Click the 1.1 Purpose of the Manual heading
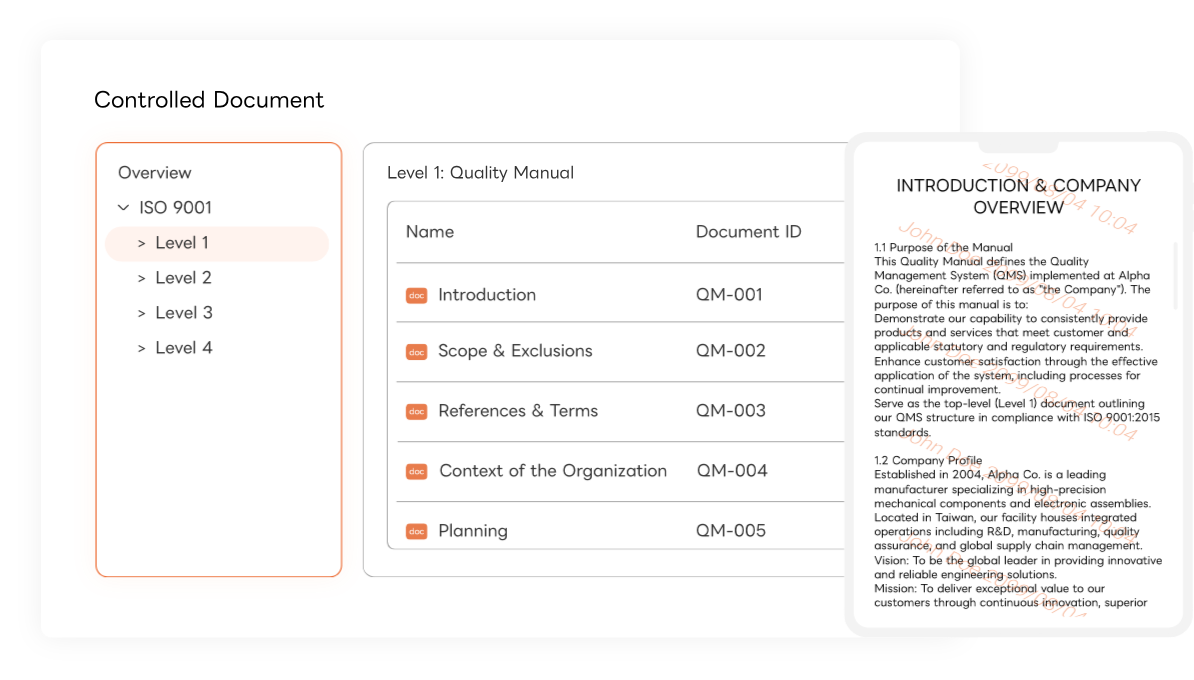Image resolution: width=1194 pixels, height=680 pixels. click(943, 247)
